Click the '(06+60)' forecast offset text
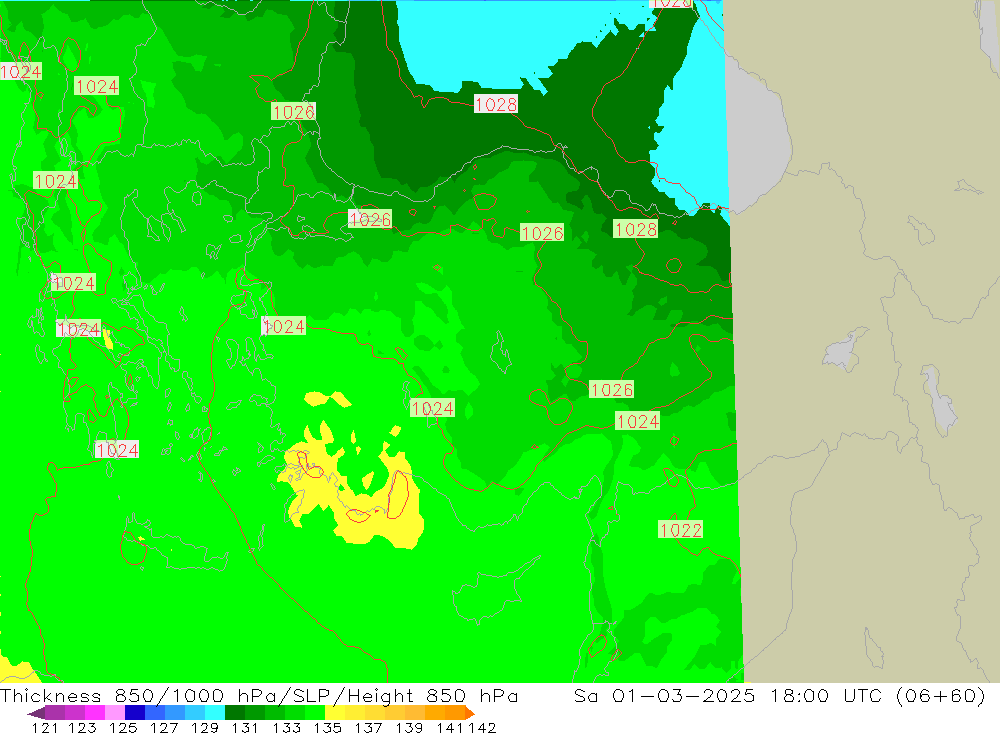 [941, 695]
